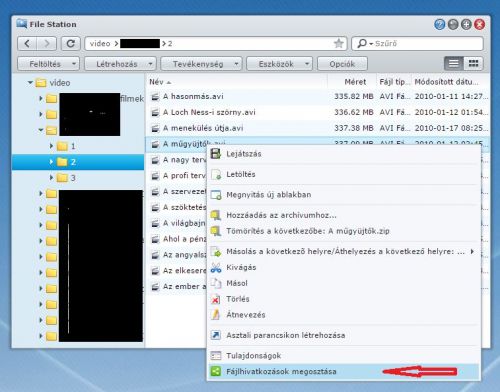Choose Lejátszás from the context menu
Screen dimensions: 500x392
pyautogui.click(x=343, y=154)
